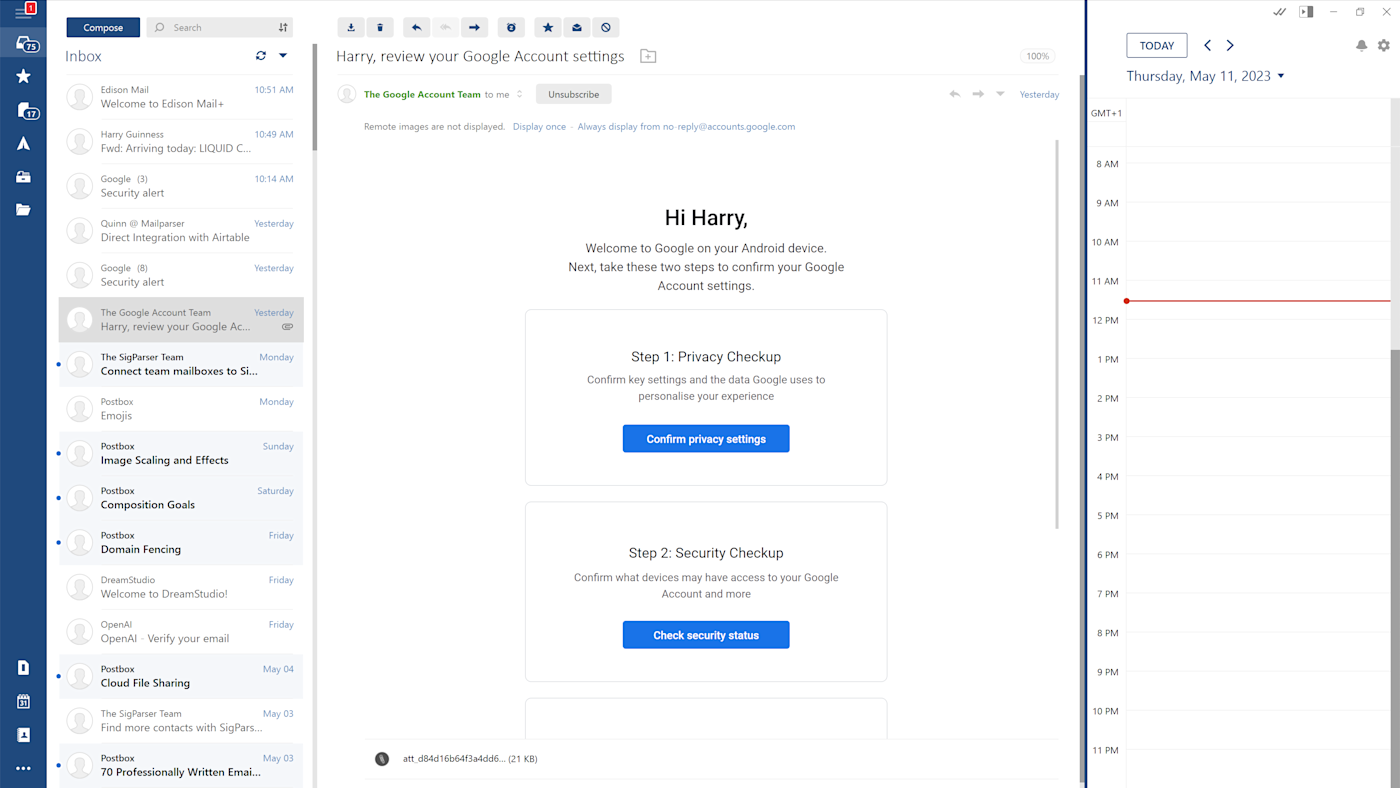Click the double checkmark icon in title bar

pyautogui.click(x=1280, y=12)
